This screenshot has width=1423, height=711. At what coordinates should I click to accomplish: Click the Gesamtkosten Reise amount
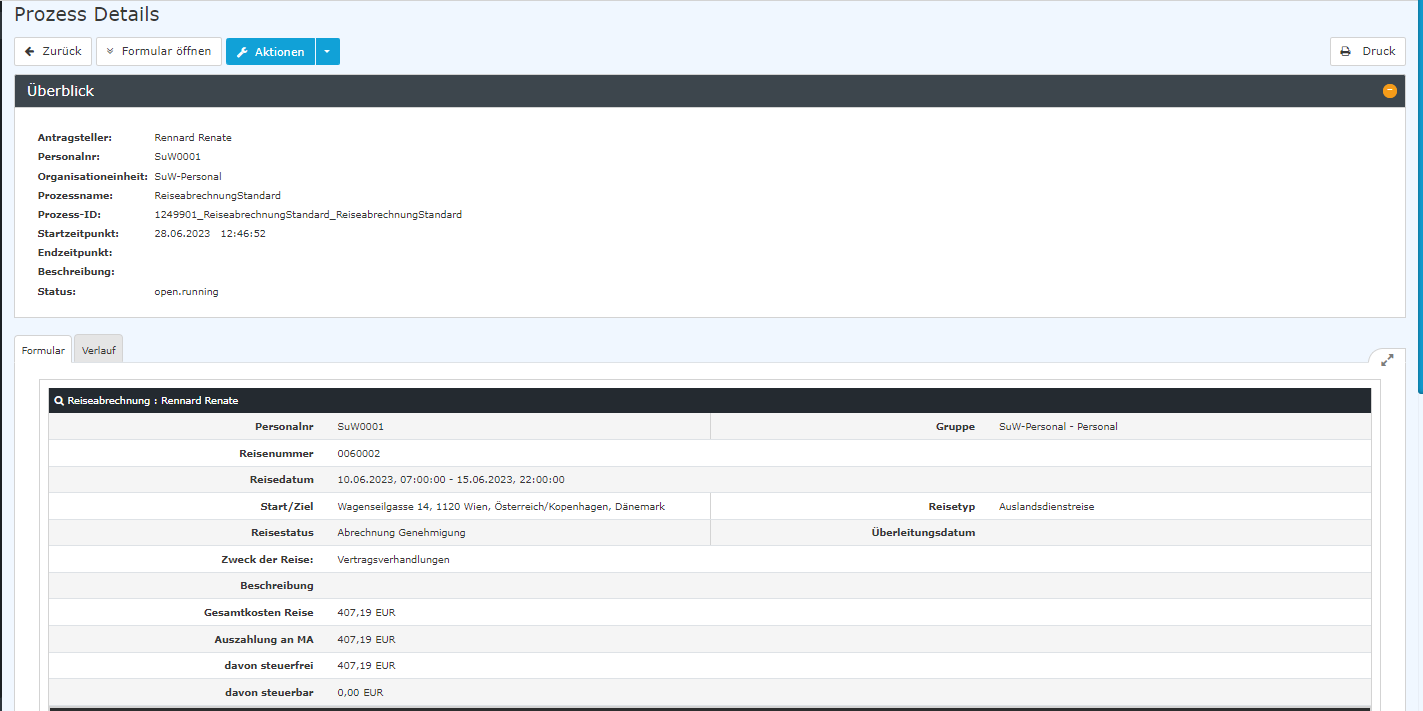pos(366,612)
